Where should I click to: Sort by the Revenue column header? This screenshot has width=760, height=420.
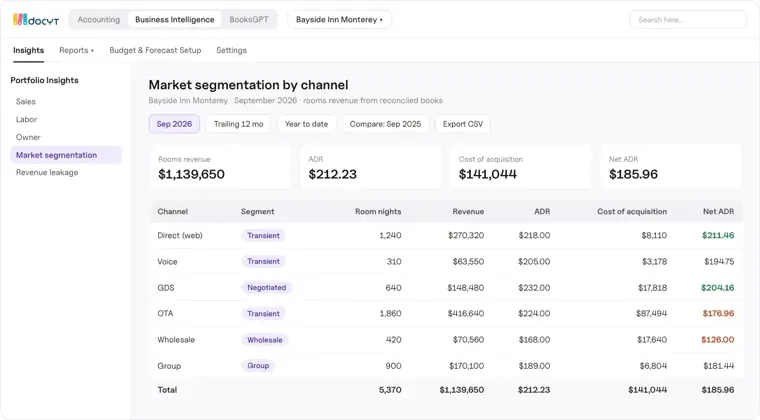468,212
